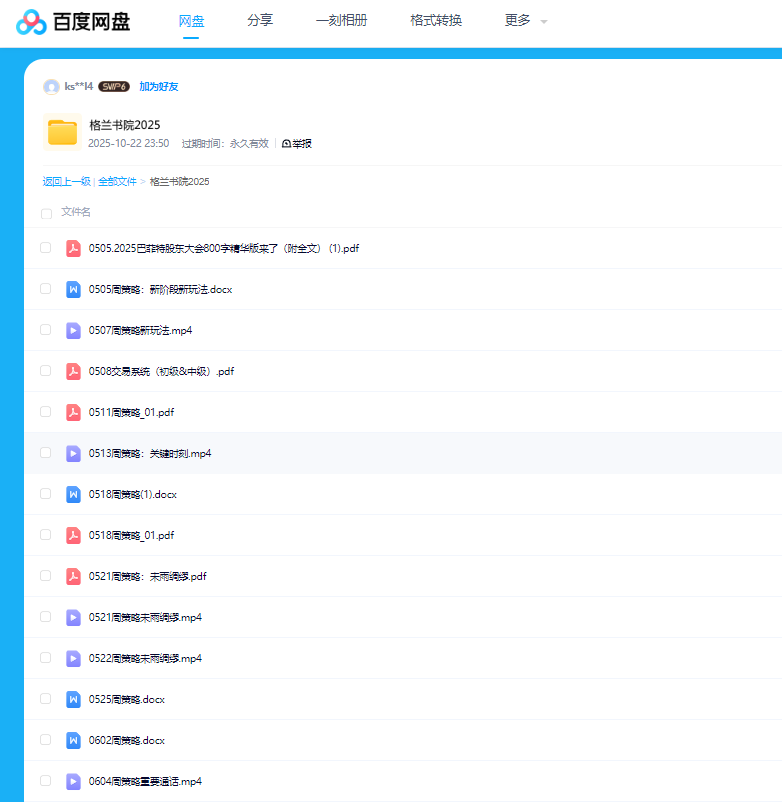Click the 格兰书院2025 folder title
Viewport: 782px width, 802px height.
(x=124, y=125)
